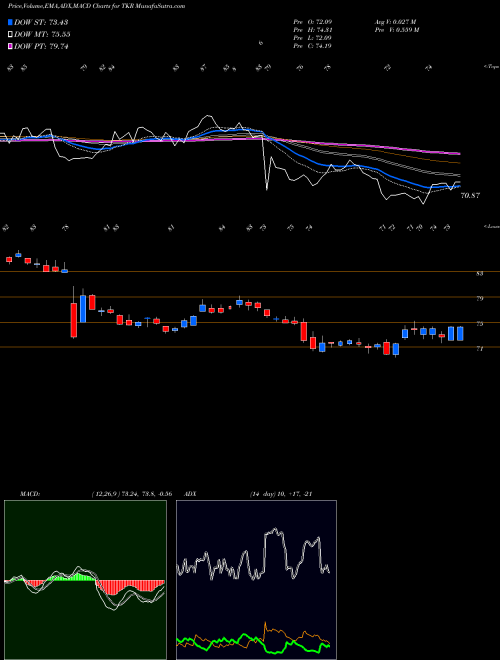Click the ADX (14 day) values text
The height and width of the screenshot is (660, 500).
click(281, 494)
